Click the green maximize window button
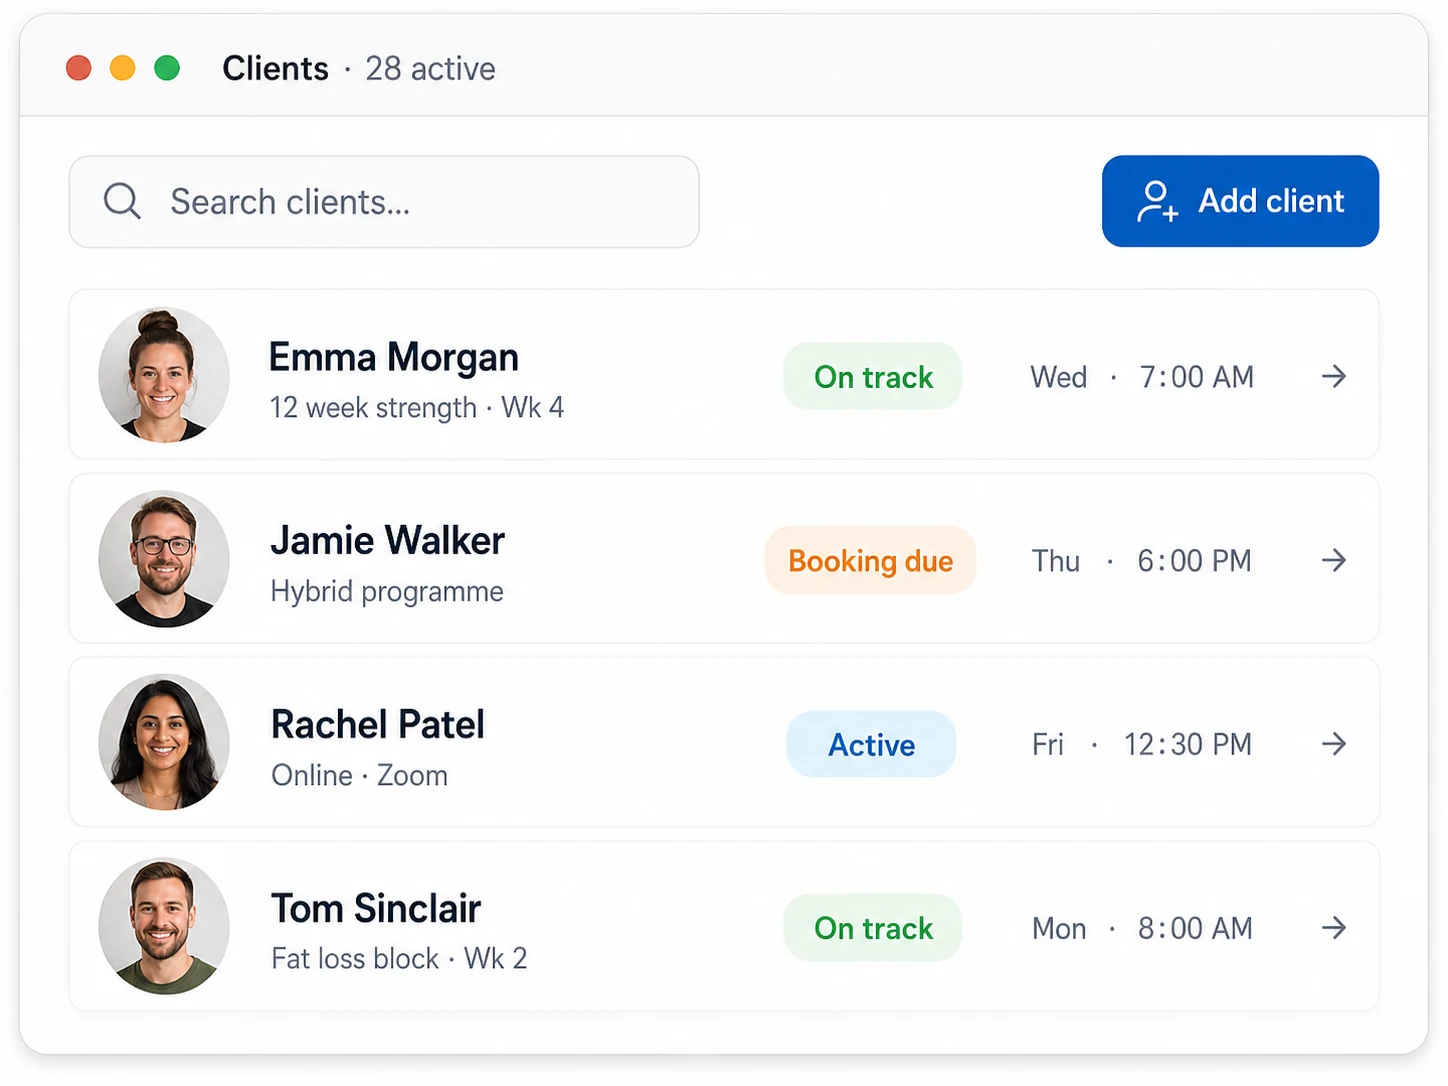Screen dimensions: 1448x1086 [x=167, y=68]
